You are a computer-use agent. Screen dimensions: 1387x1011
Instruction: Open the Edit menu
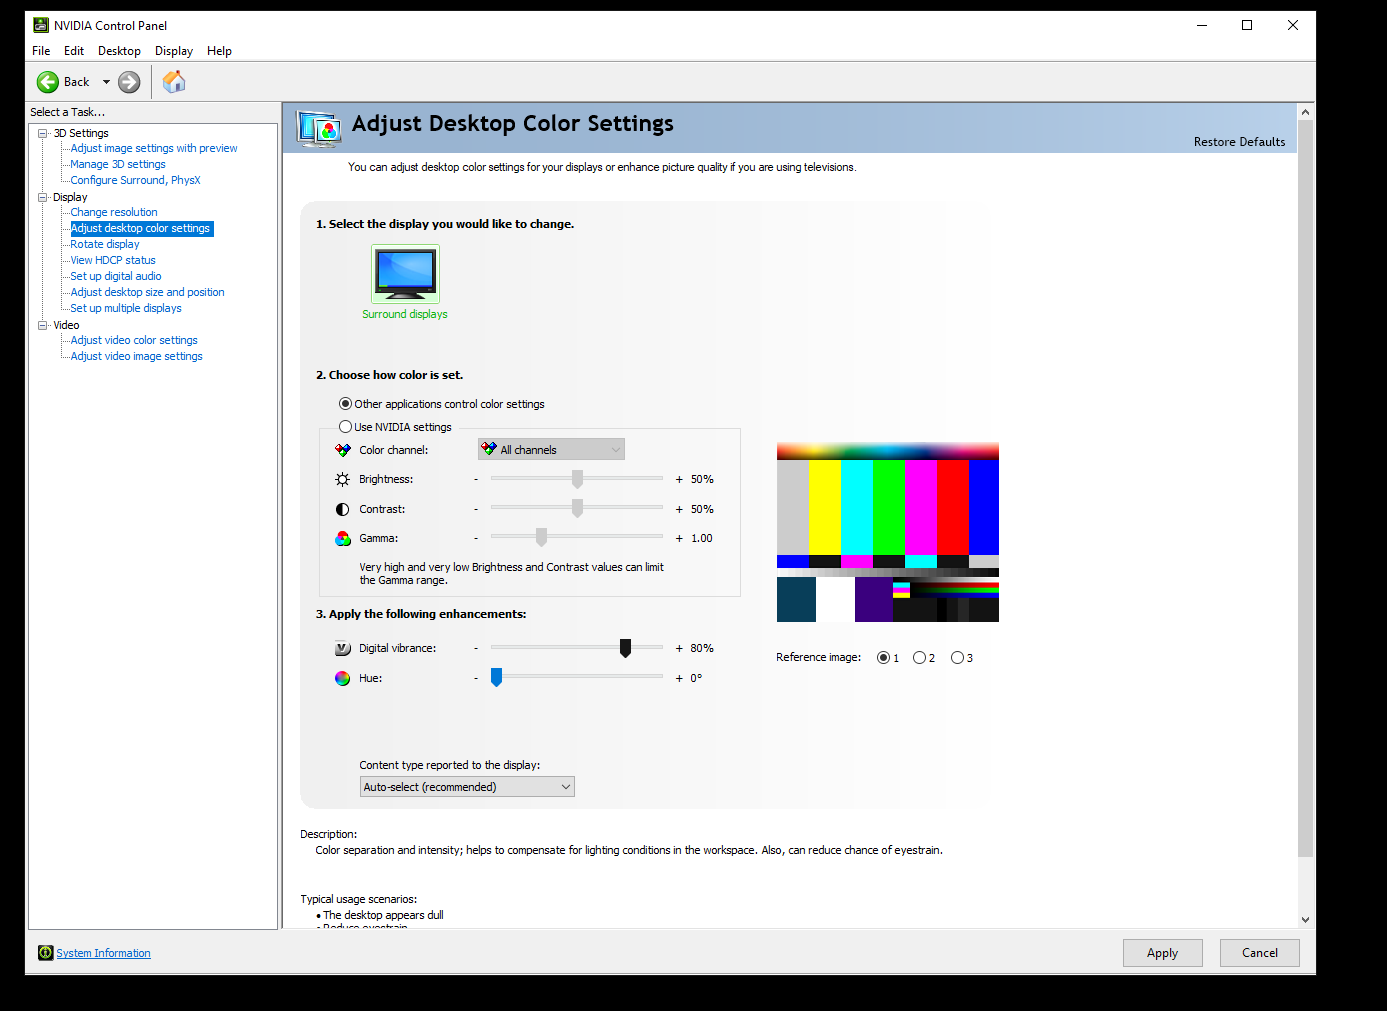(x=74, y=51)
